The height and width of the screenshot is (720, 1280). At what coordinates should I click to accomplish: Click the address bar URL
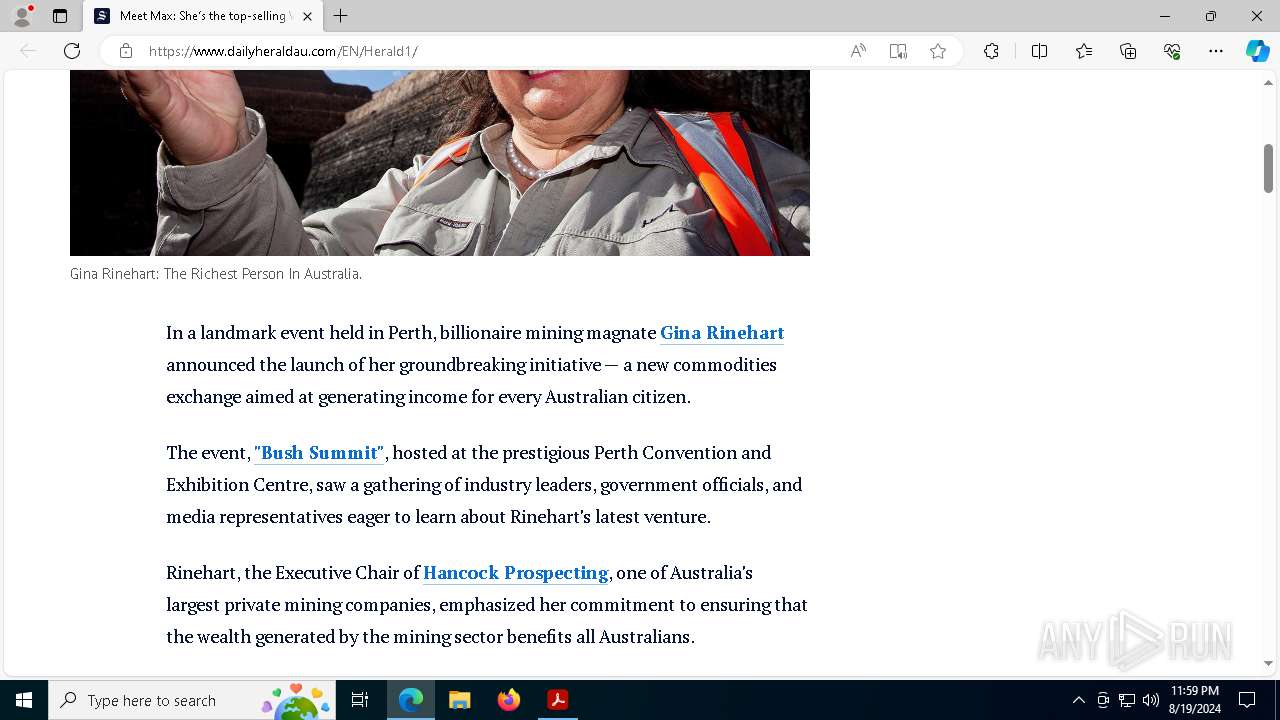pyautogui.click(x=283, y=51)
